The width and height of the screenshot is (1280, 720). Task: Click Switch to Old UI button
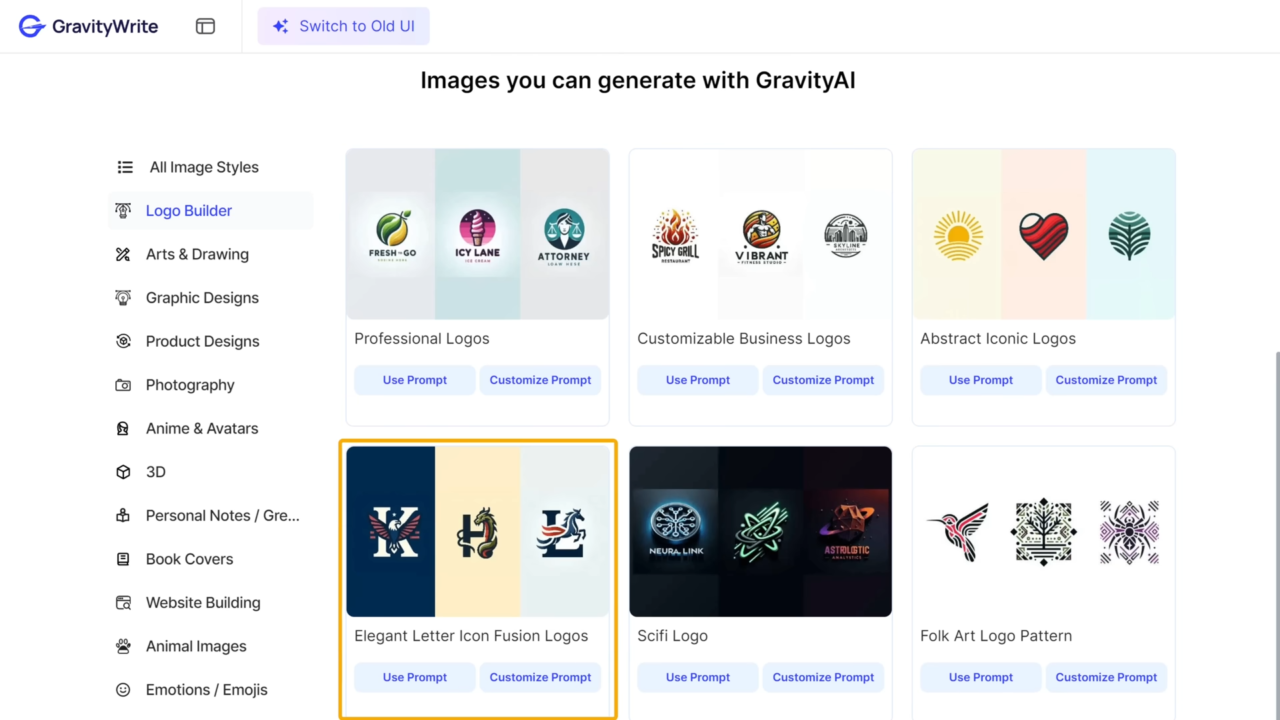(x=343, y=27)
